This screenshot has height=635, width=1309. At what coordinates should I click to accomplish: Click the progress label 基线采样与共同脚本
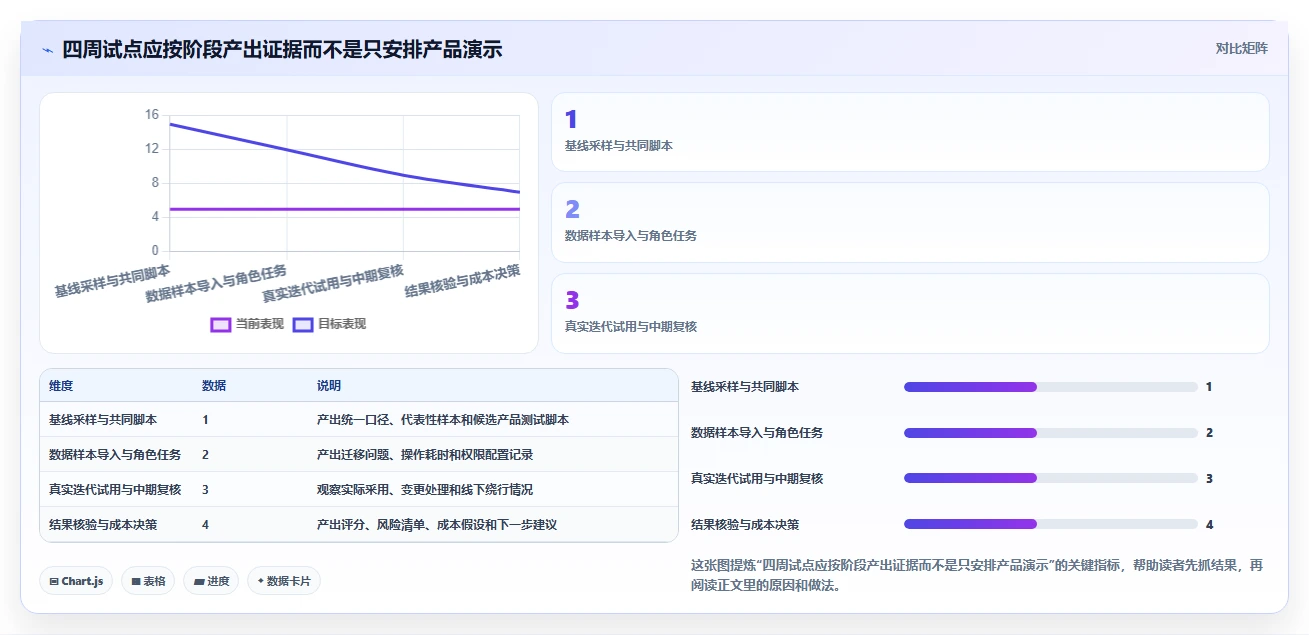[745, 387]
